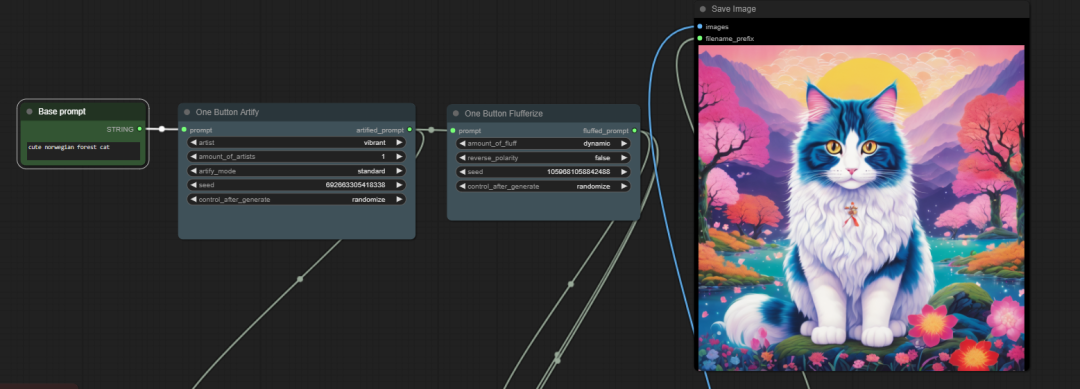Edit the cute norwegian forest cat text

point(83,151)
